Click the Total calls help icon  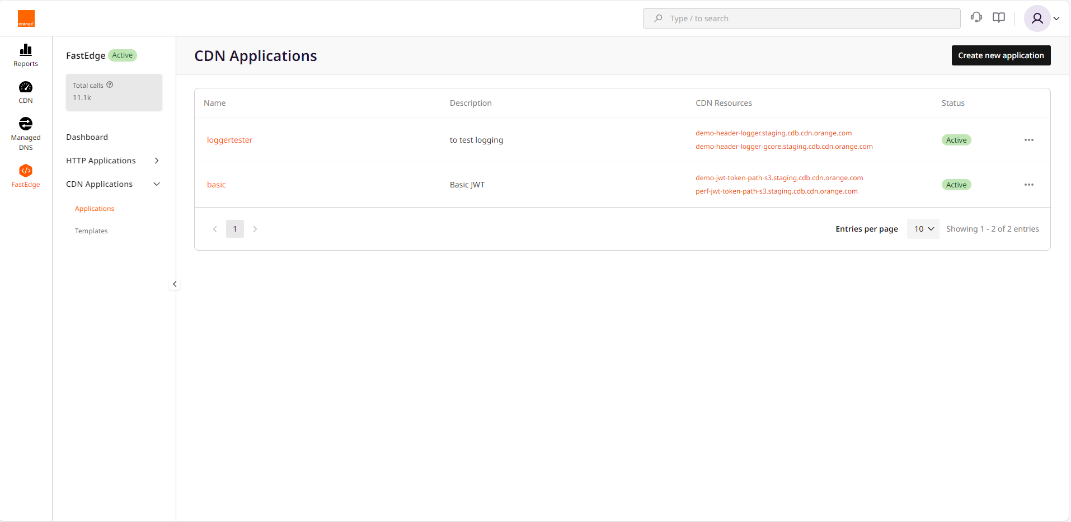[110, 85]
